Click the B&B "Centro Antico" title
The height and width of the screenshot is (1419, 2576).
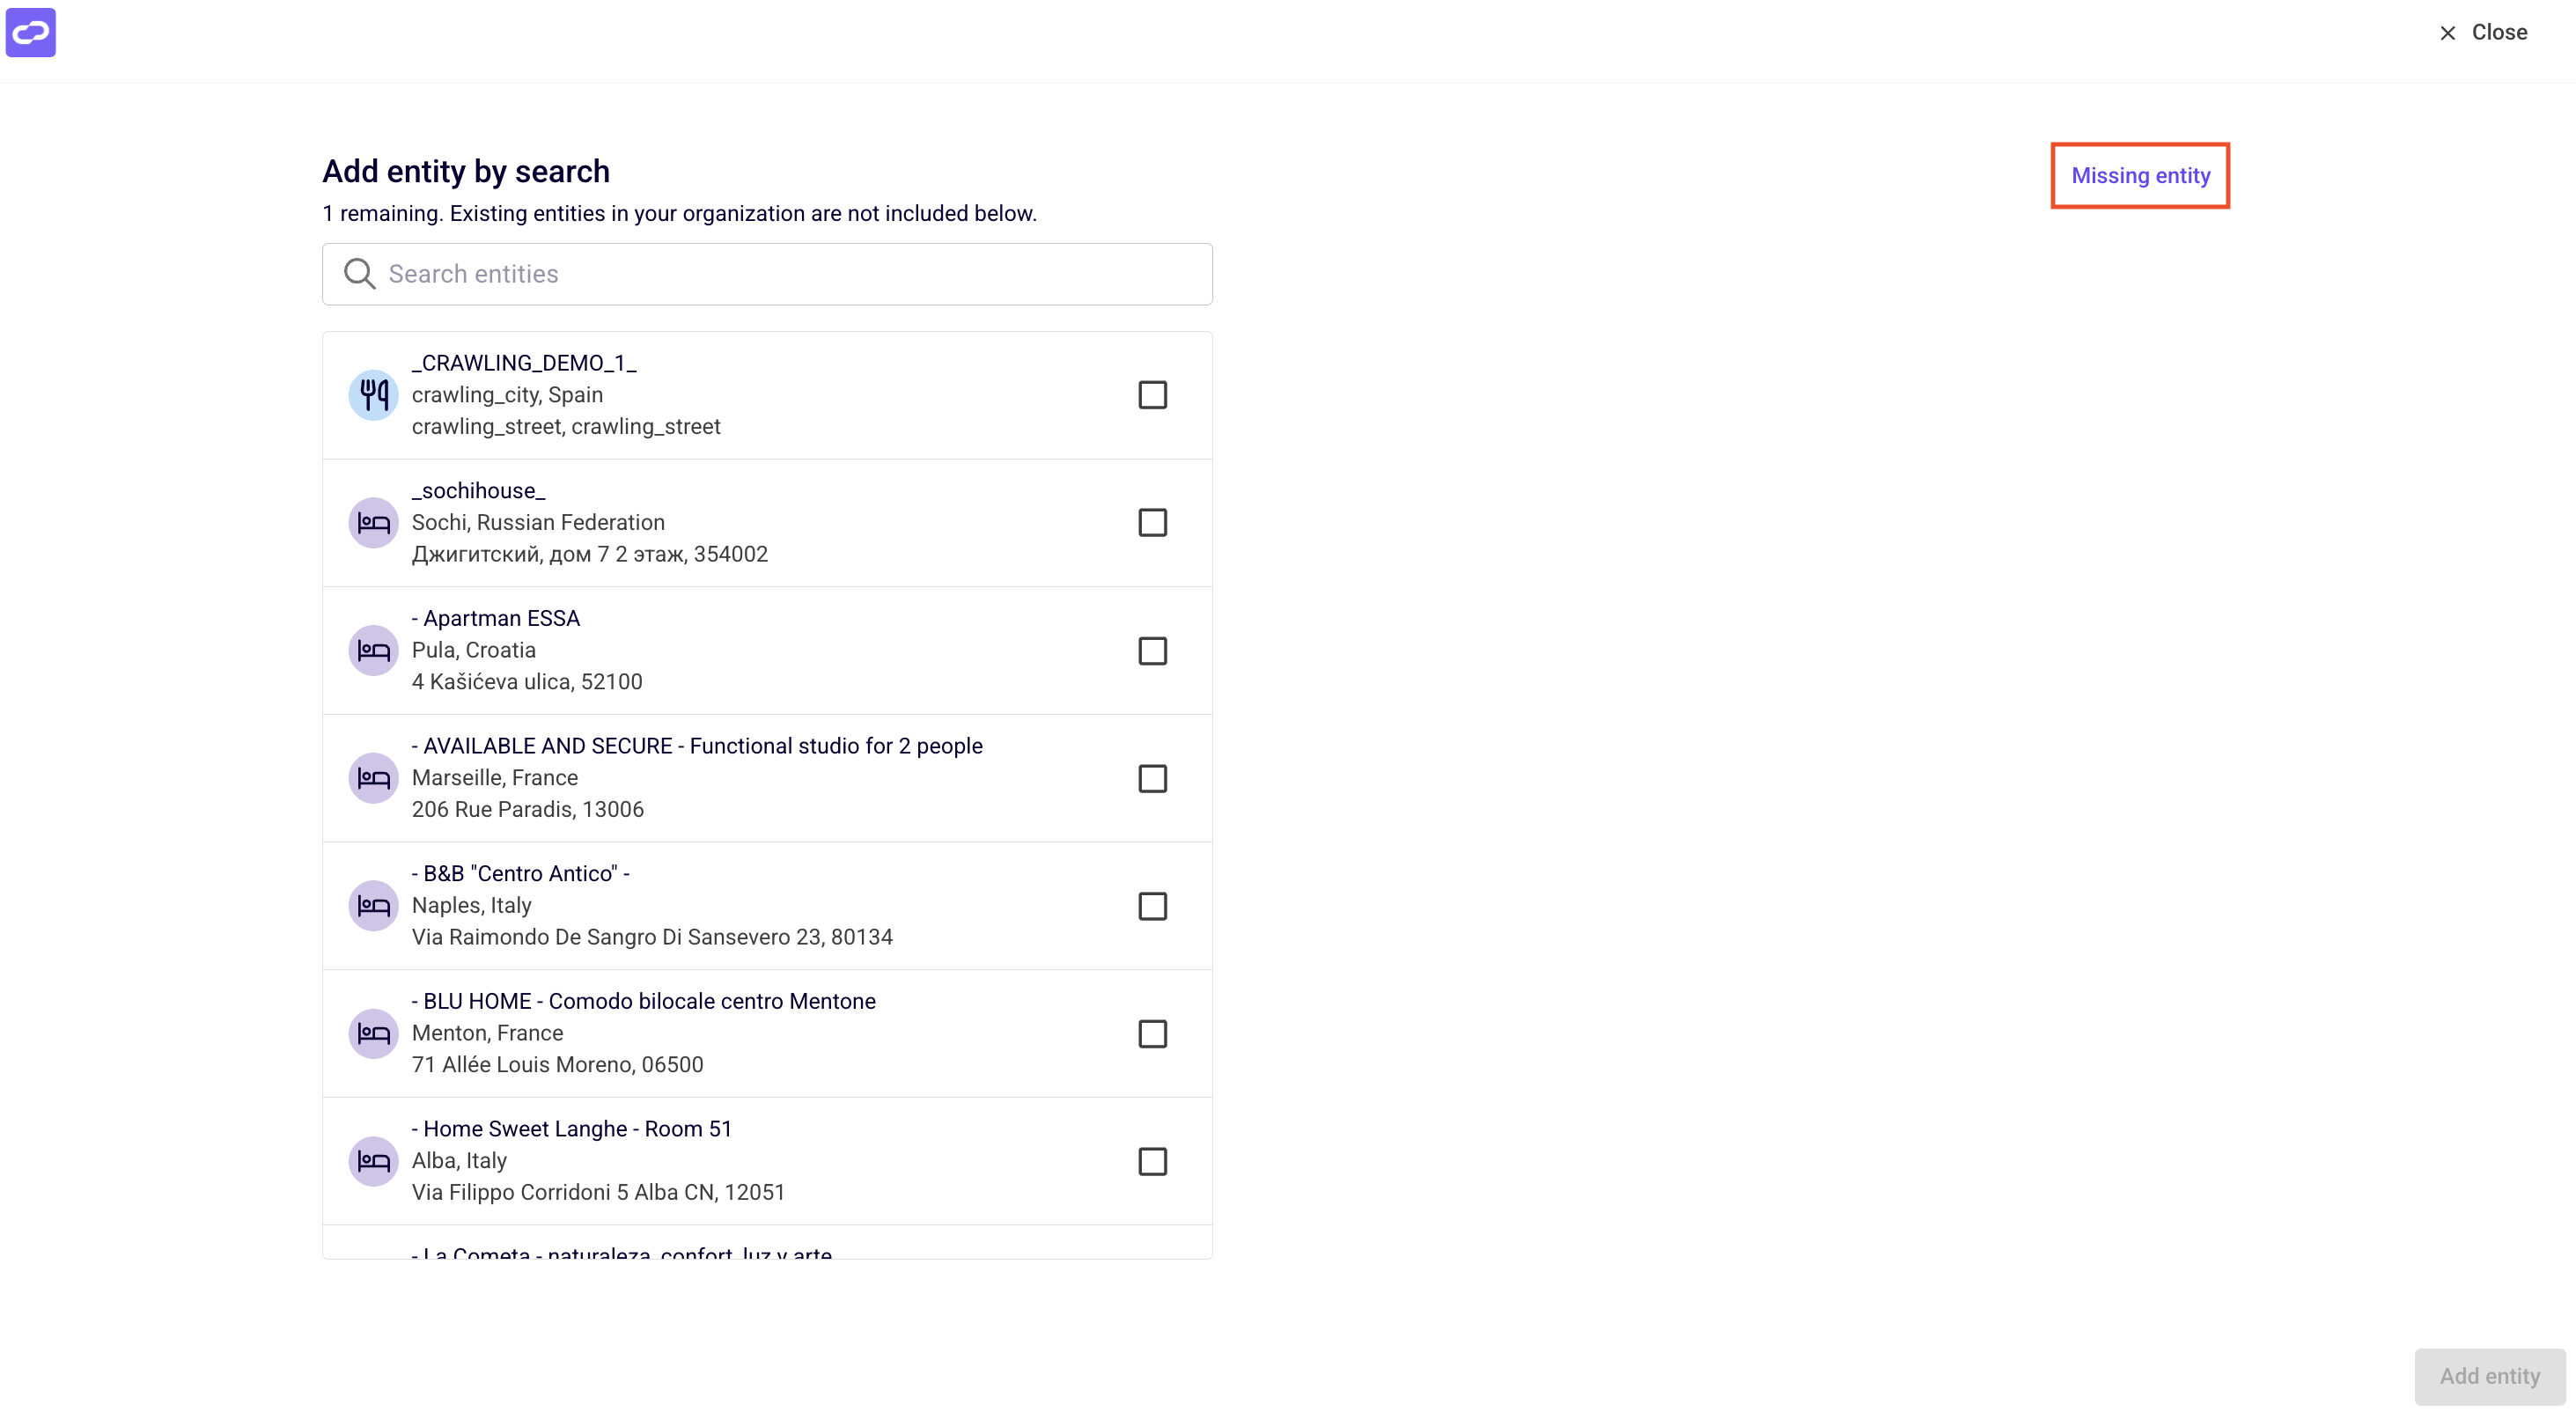(520, 874)
